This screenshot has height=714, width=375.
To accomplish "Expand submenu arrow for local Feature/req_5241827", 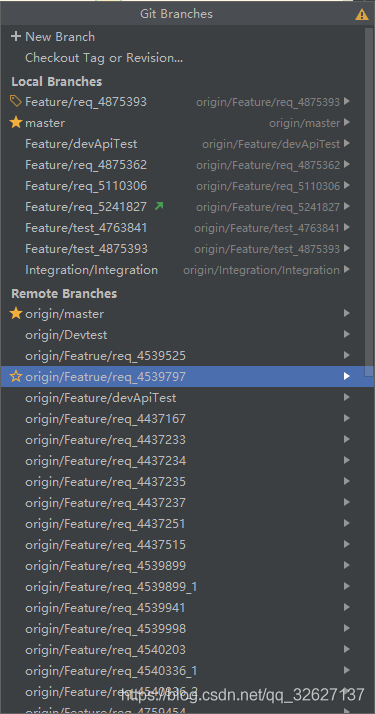I will pyautogui.click(x=347, y=206).
